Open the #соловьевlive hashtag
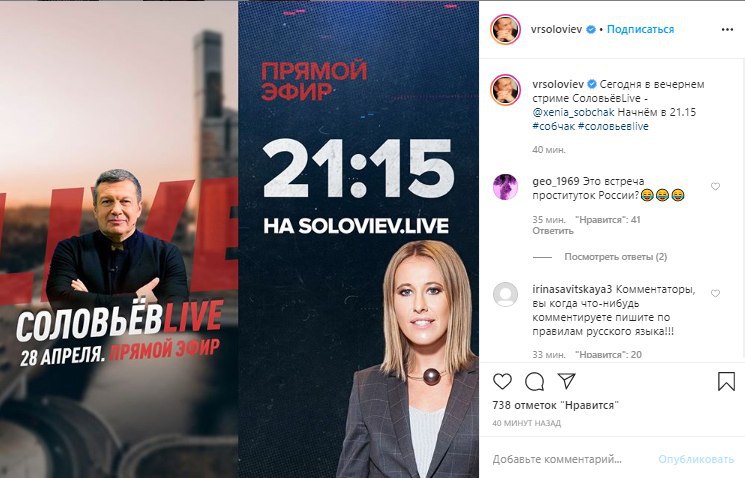745x478 pixels. [x=613, y=126]
